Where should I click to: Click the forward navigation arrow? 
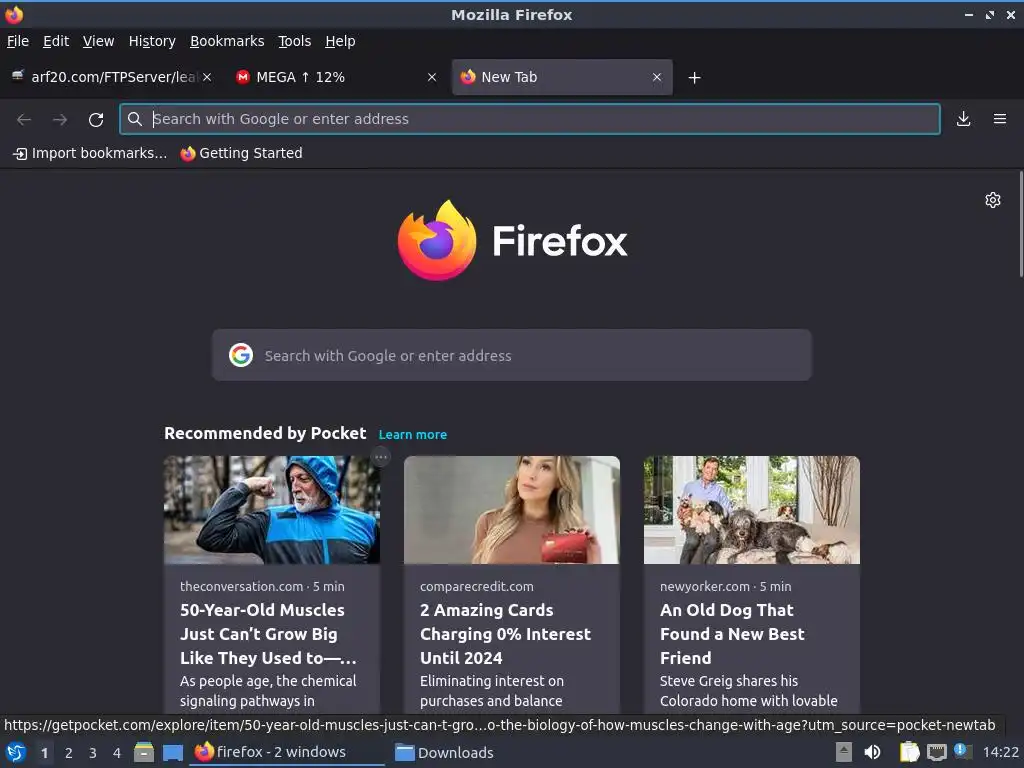tap(60, 119)
